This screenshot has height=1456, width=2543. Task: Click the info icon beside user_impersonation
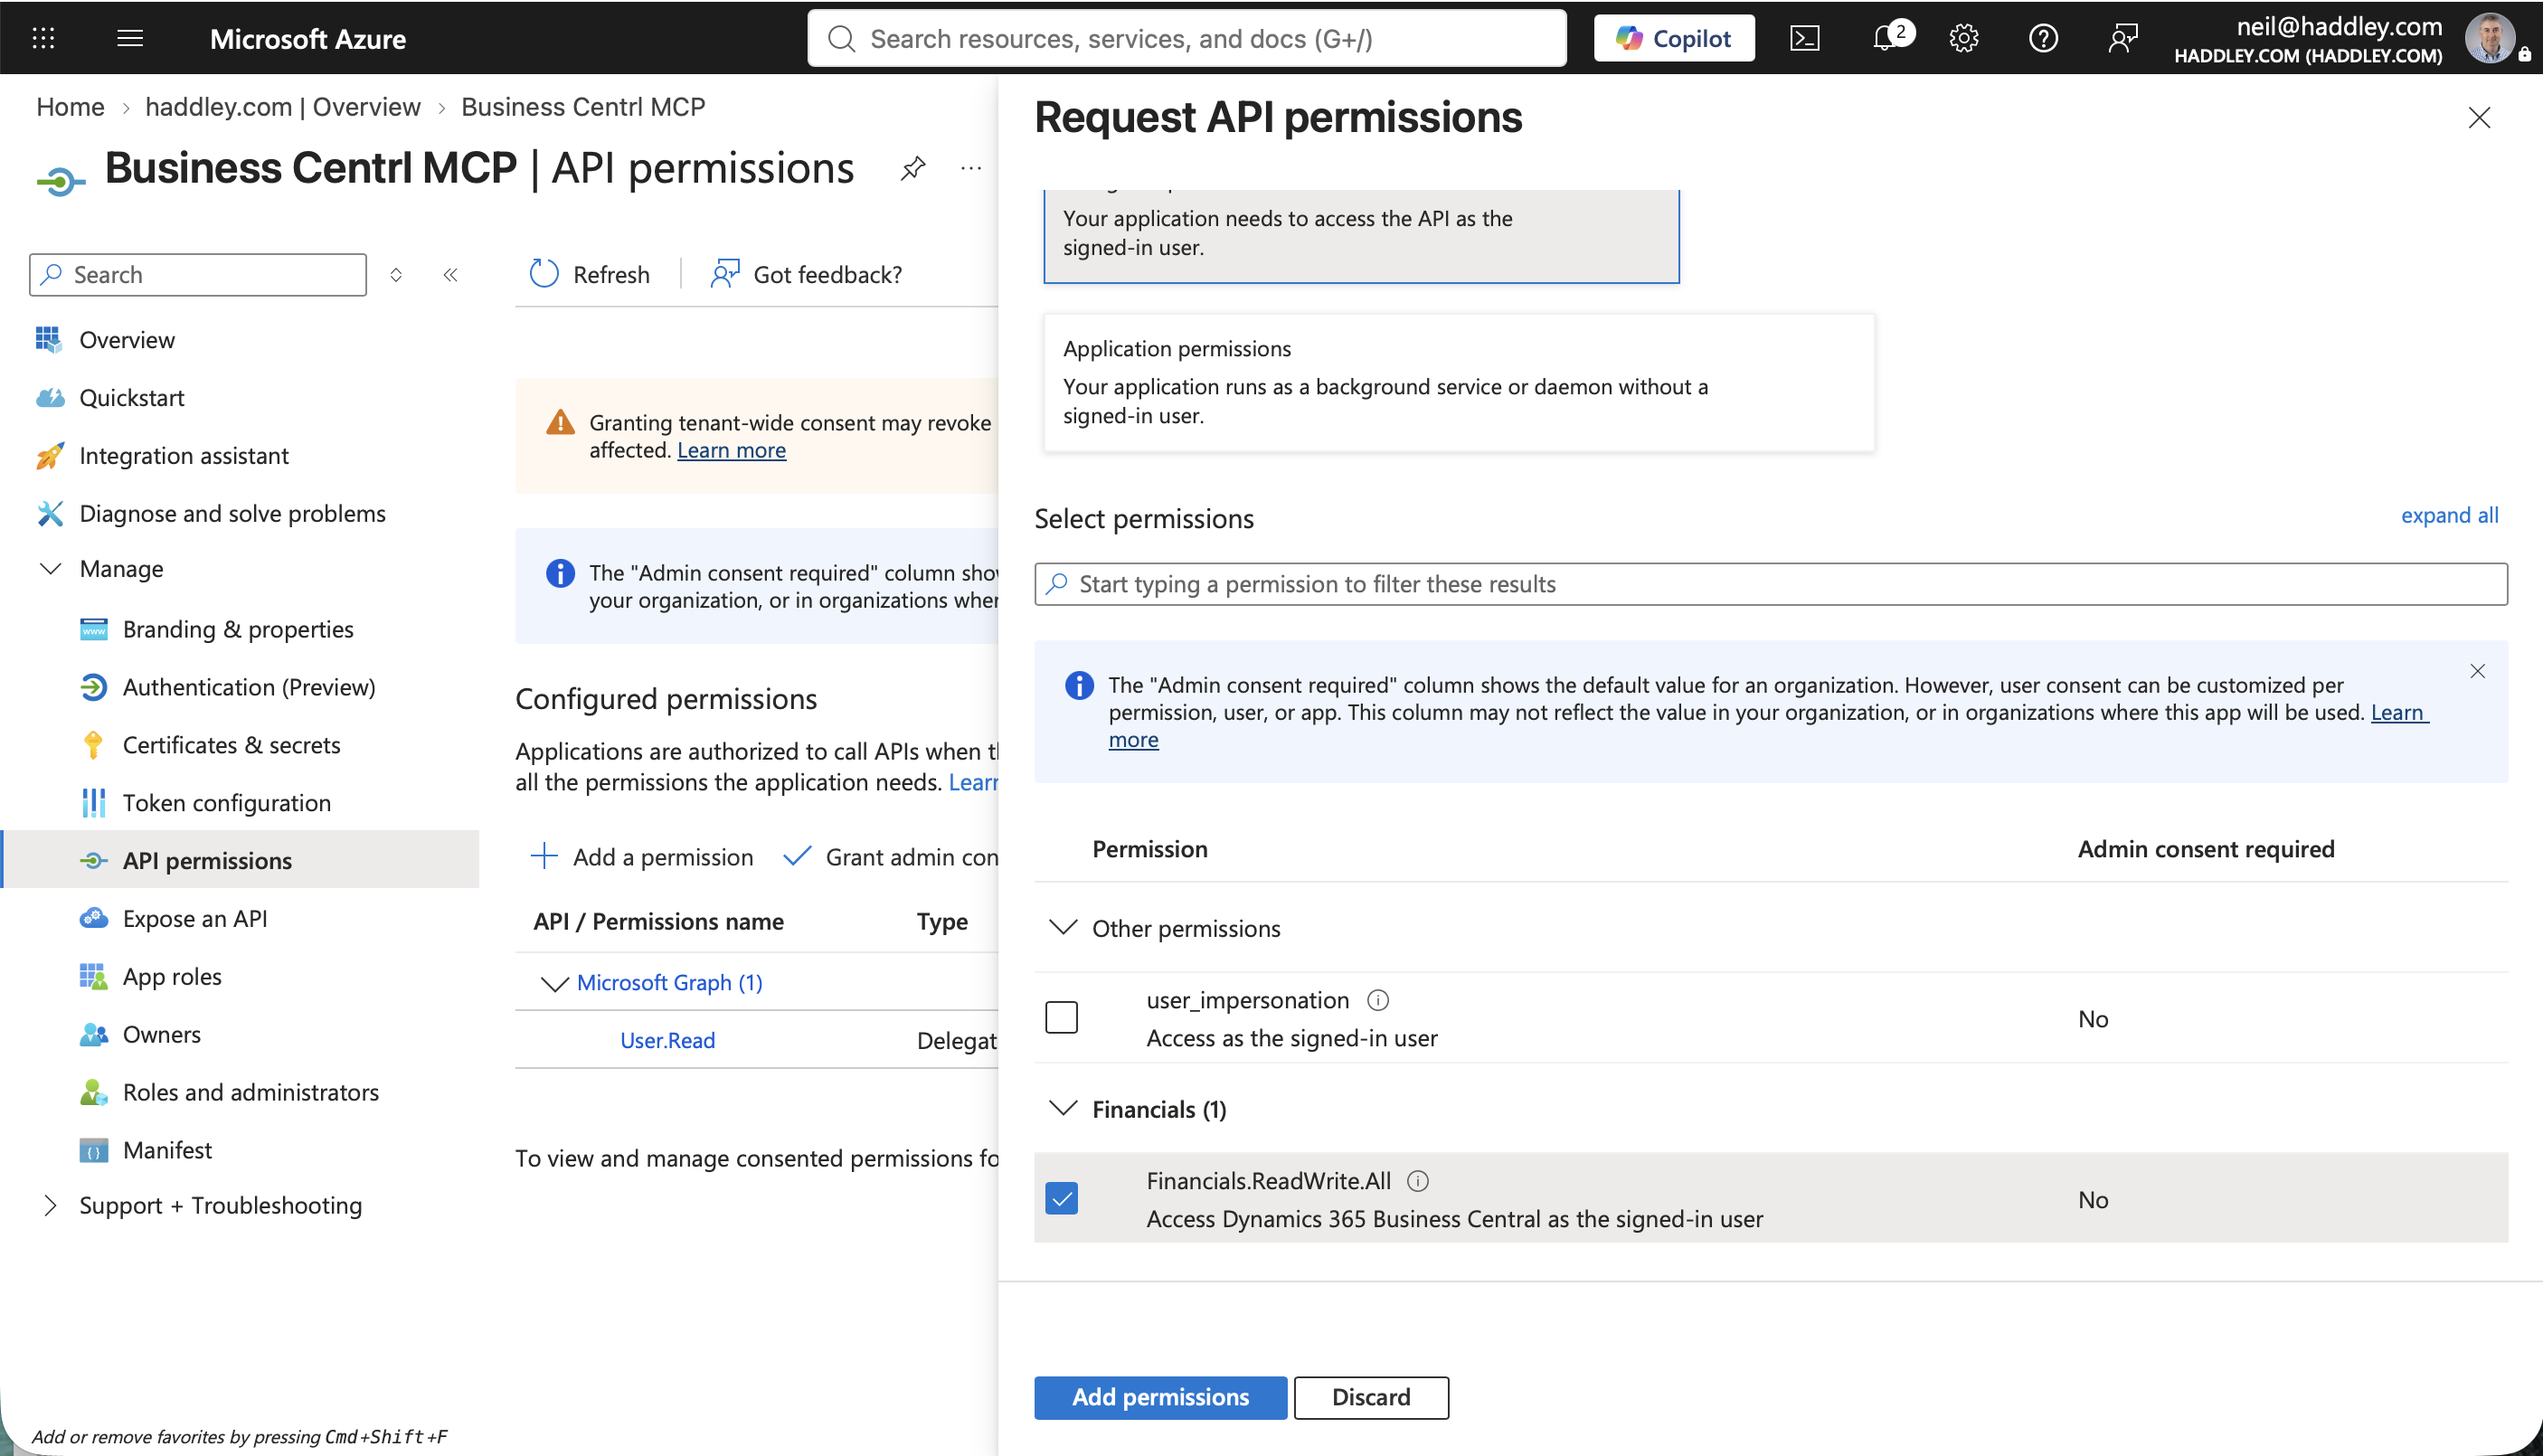pos(1378,1000)
